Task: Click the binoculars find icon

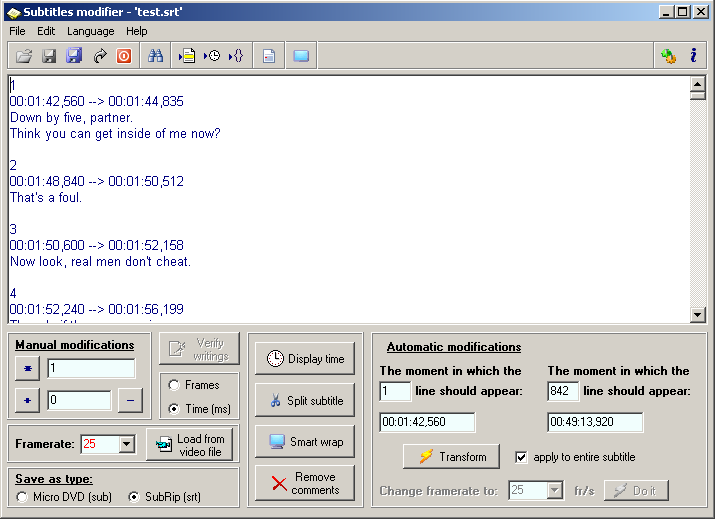Action: 155,56
